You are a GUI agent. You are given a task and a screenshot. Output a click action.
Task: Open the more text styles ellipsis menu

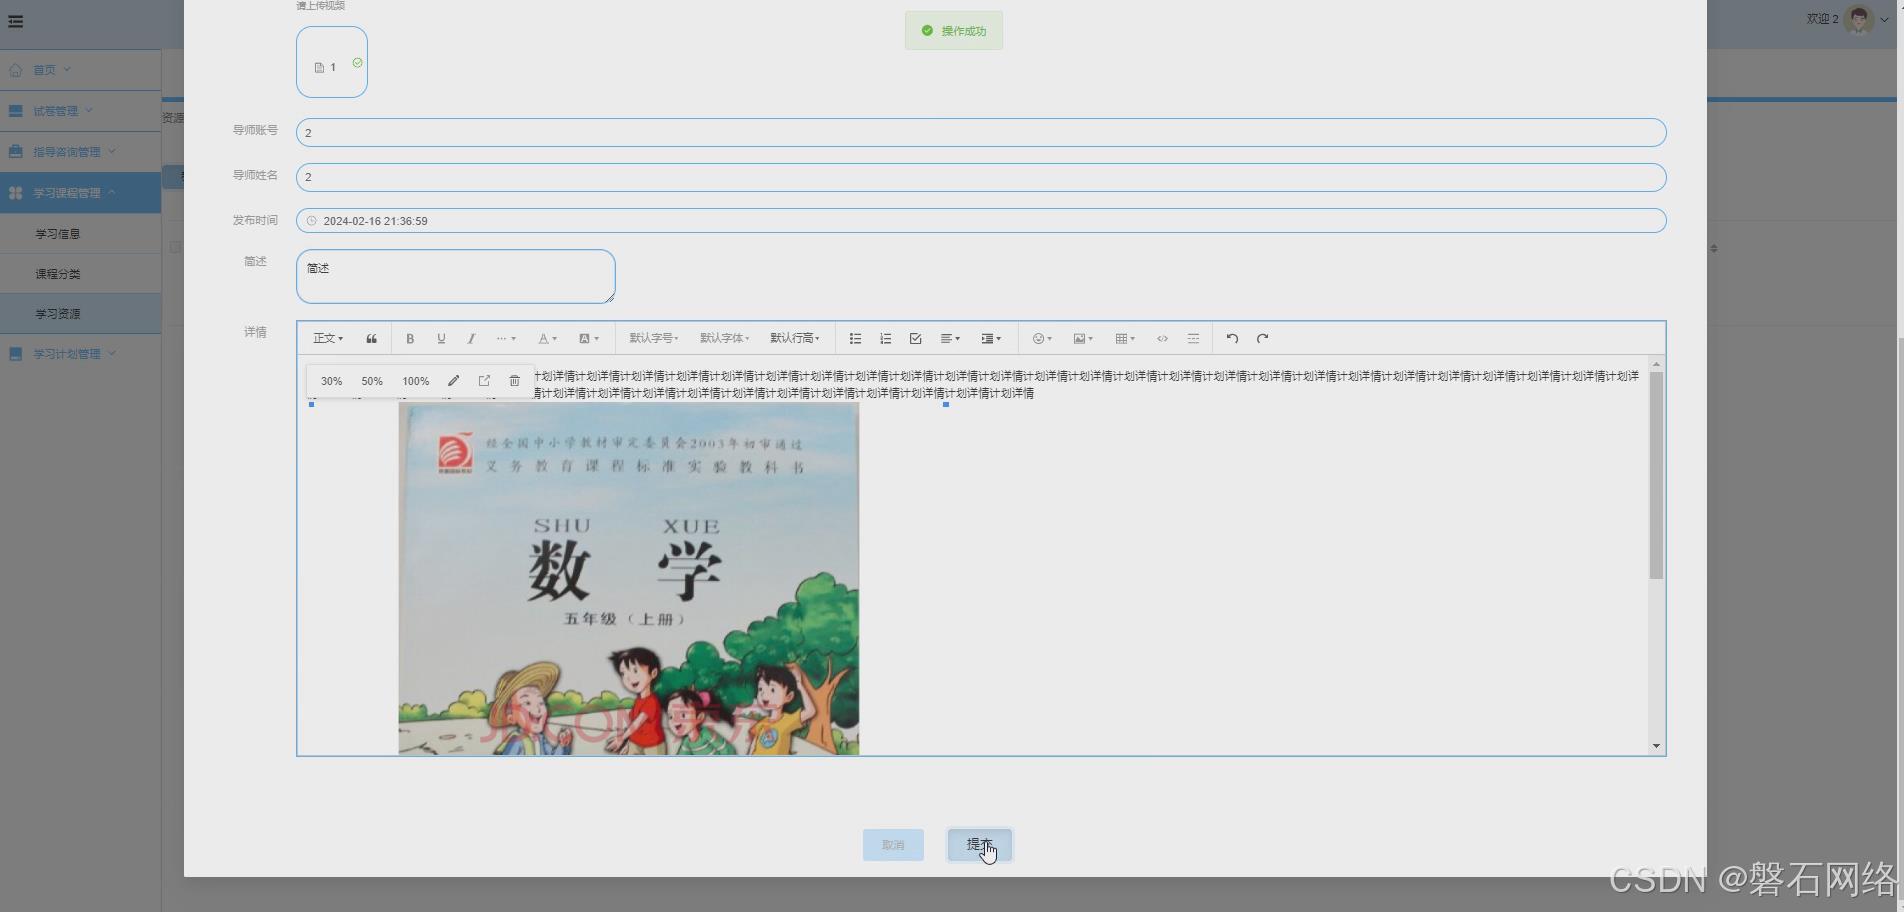point(506,339)
